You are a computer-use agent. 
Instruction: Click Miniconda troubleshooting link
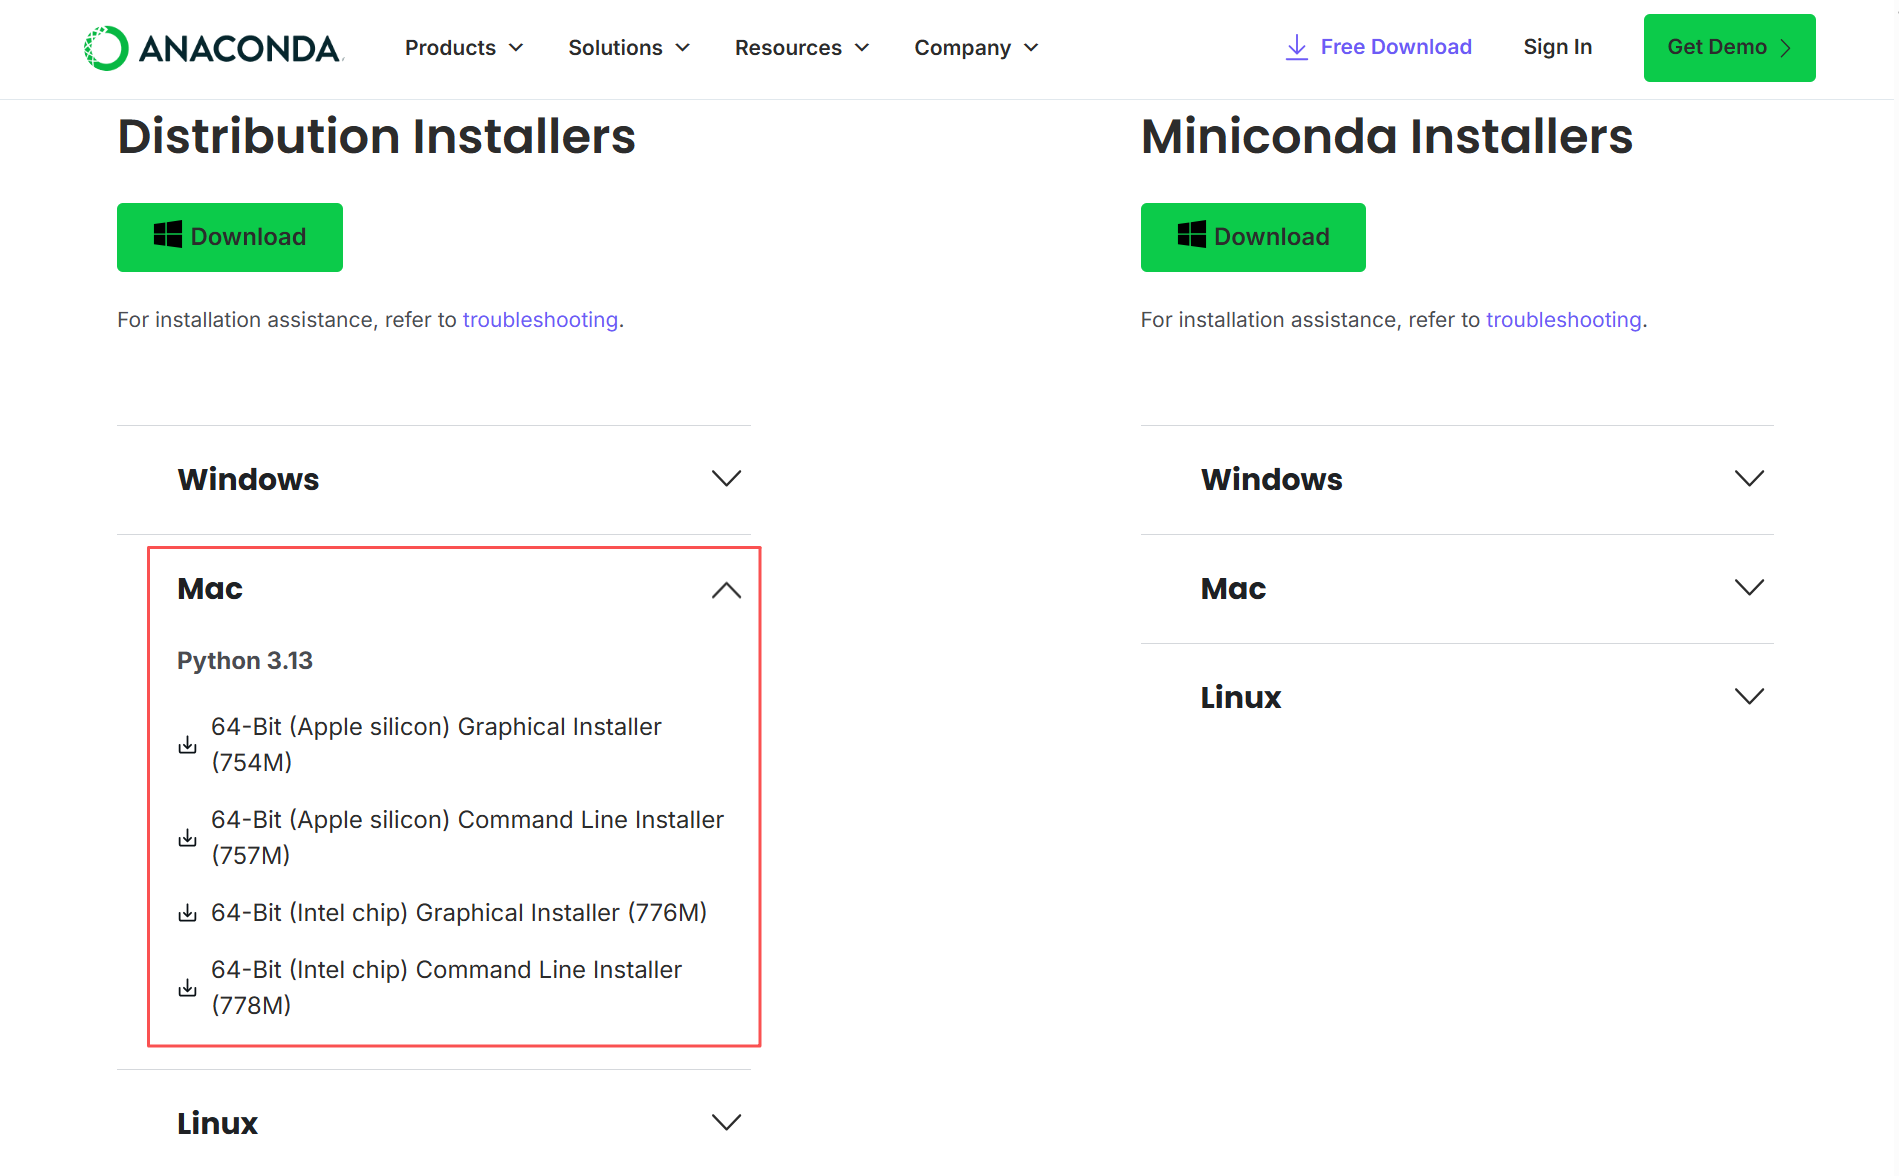pyautogui.click(x=1564, y=320)
